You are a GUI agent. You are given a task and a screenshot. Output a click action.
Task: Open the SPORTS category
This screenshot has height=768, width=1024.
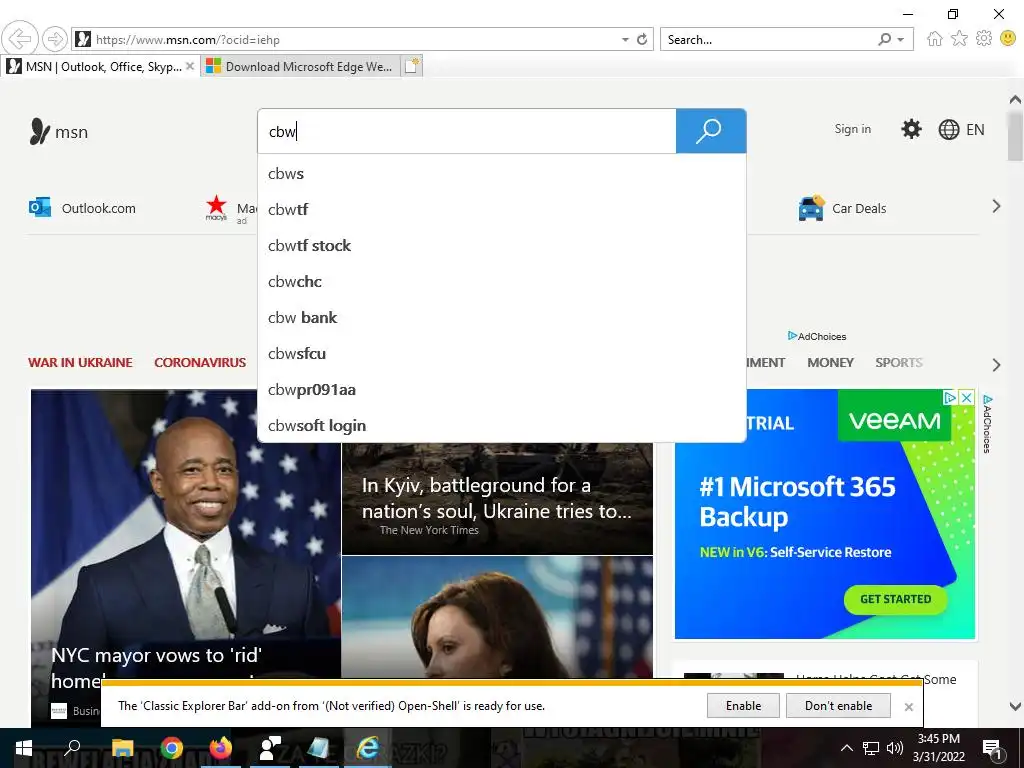click(x=899, y=362)
